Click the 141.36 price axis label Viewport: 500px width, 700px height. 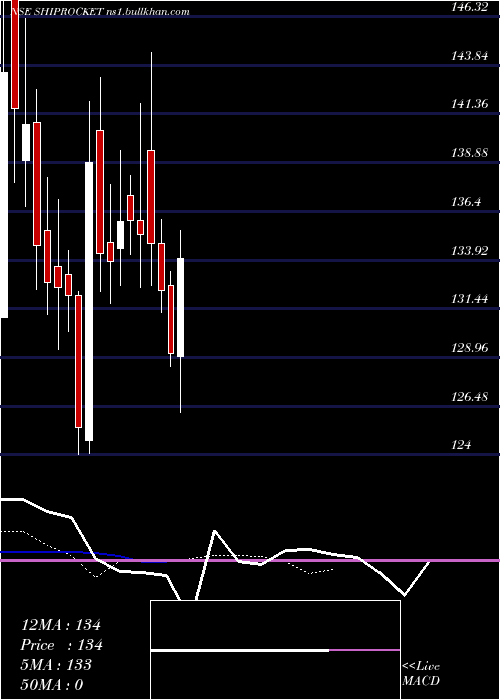pyautogui.click(x=470, y=104)
